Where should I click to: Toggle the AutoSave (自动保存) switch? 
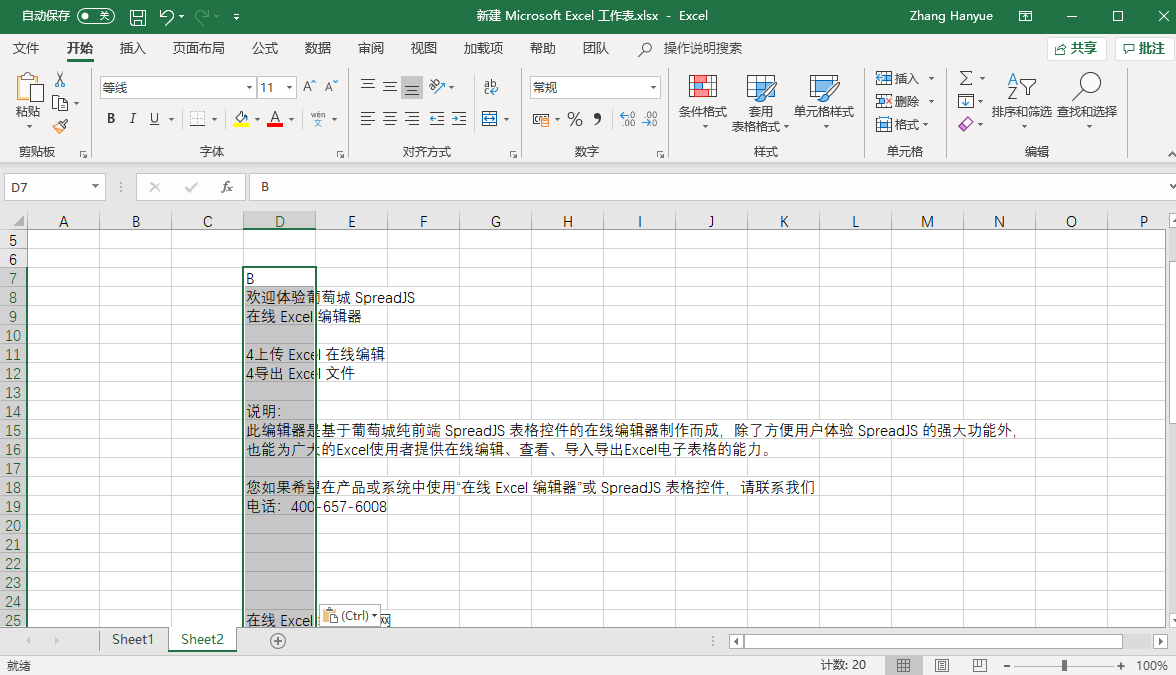tap(96, 16)
